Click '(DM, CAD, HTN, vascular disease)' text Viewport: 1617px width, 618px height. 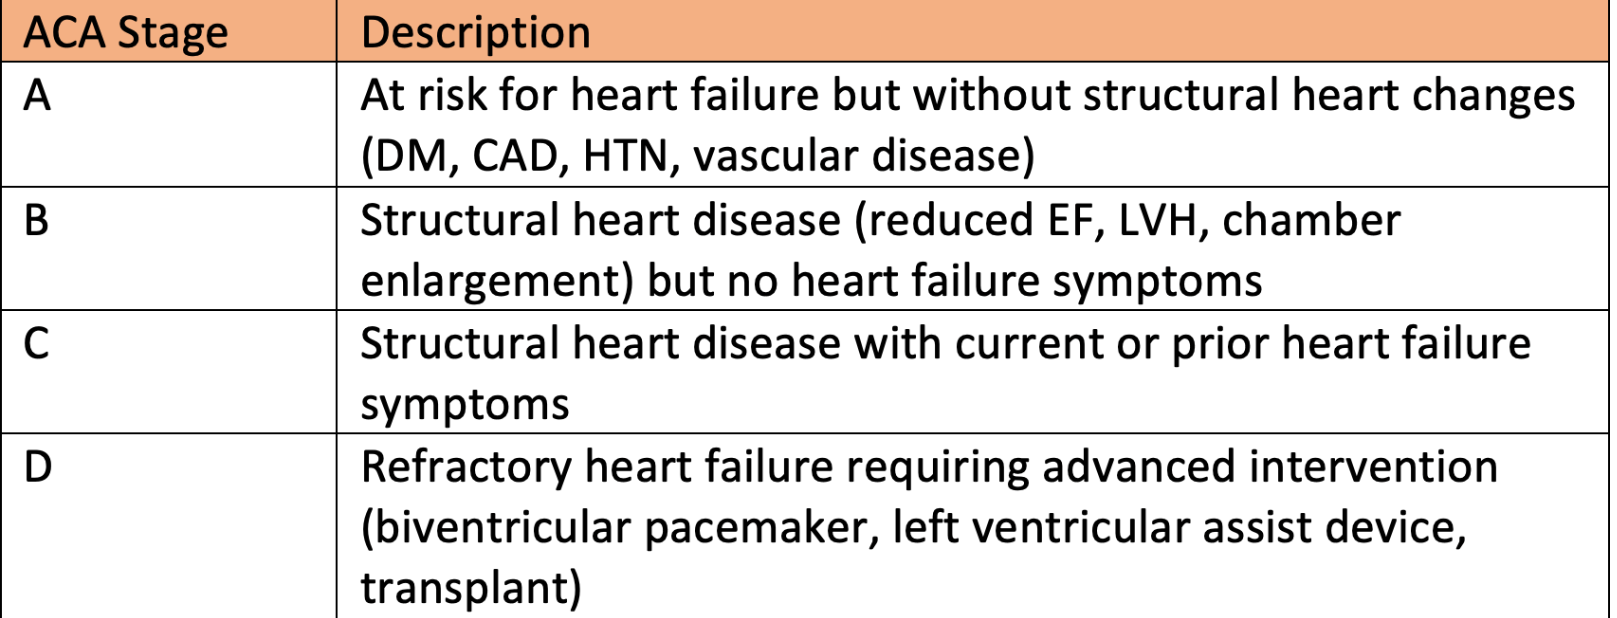(698, 157)
